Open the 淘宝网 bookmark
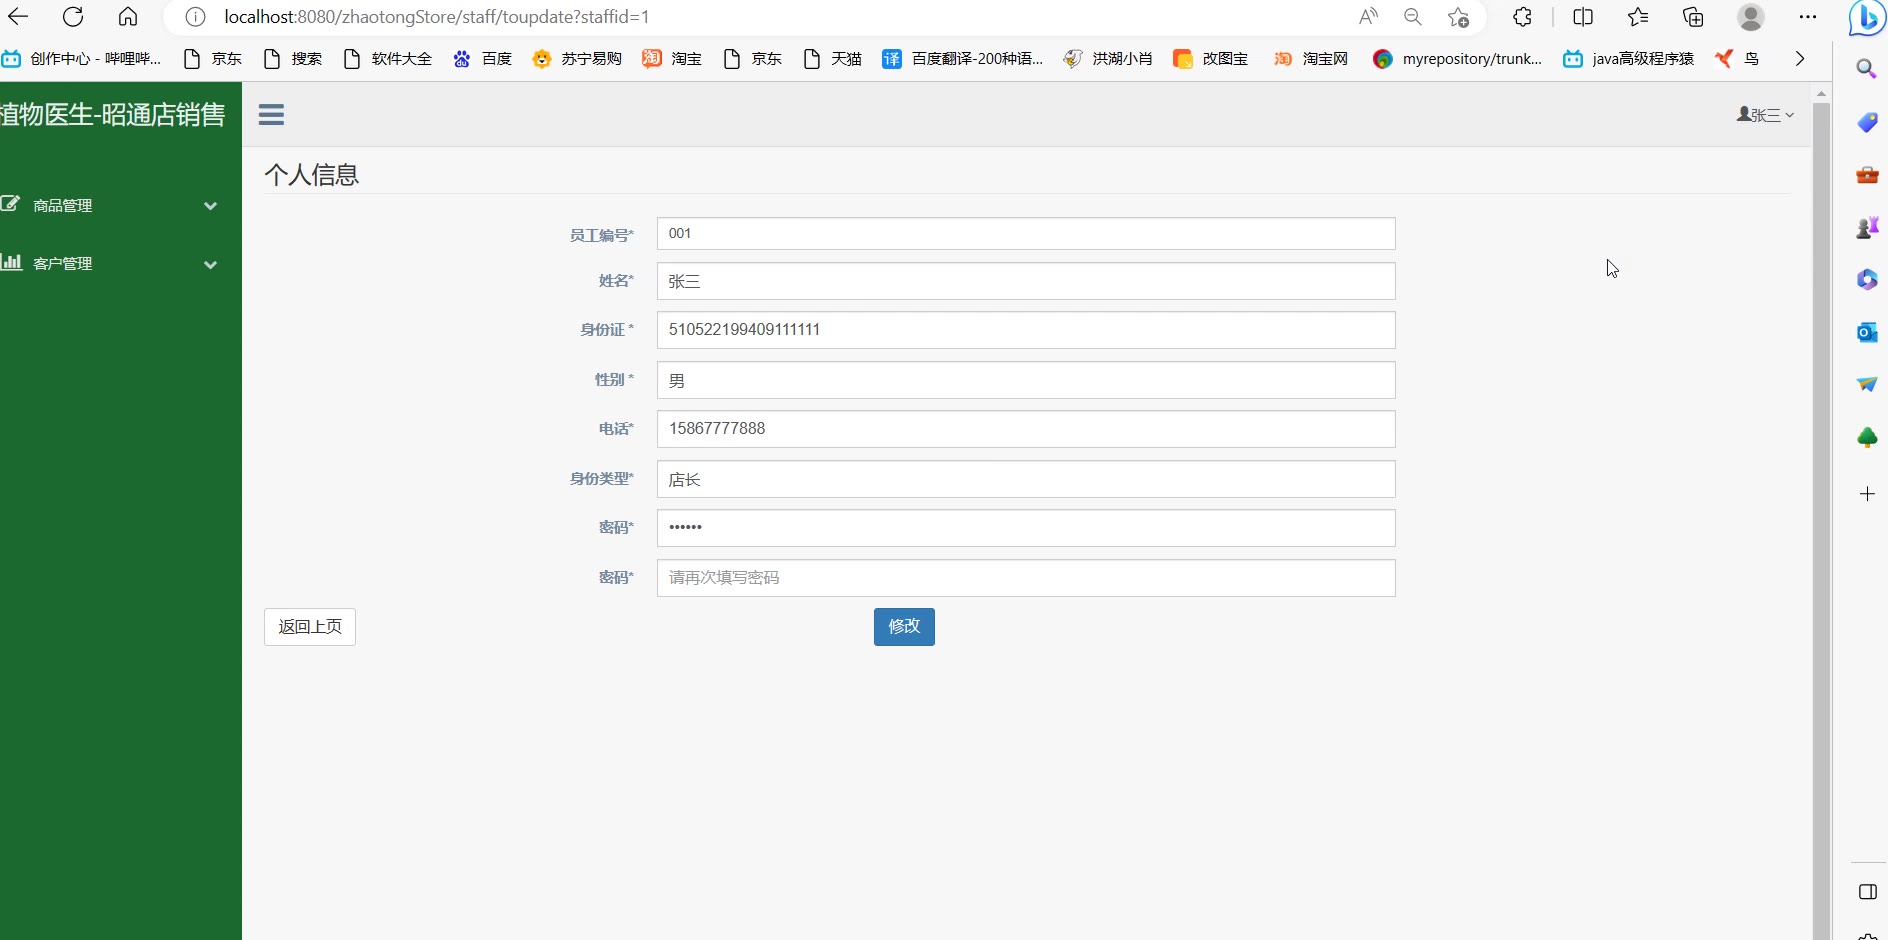This screenshot has width=1888, height=940. tap(1311, 59)
